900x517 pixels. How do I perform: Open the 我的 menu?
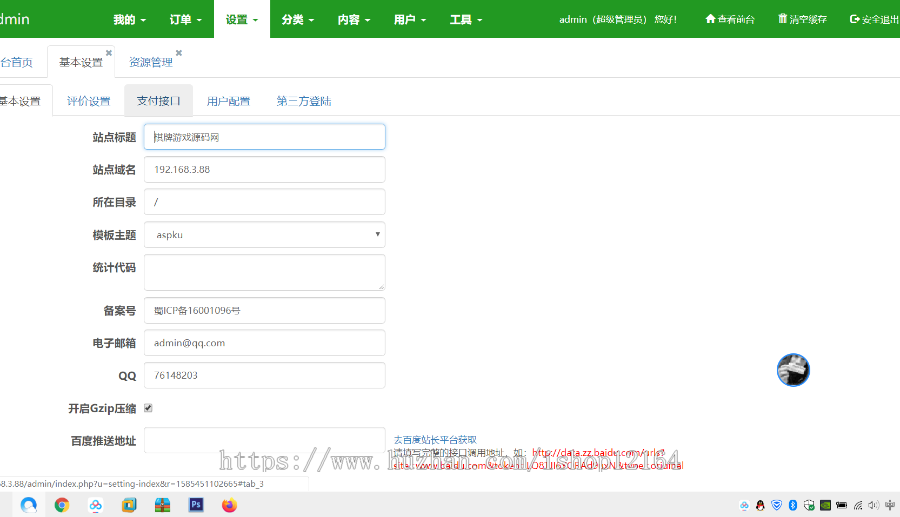(129, 20)
